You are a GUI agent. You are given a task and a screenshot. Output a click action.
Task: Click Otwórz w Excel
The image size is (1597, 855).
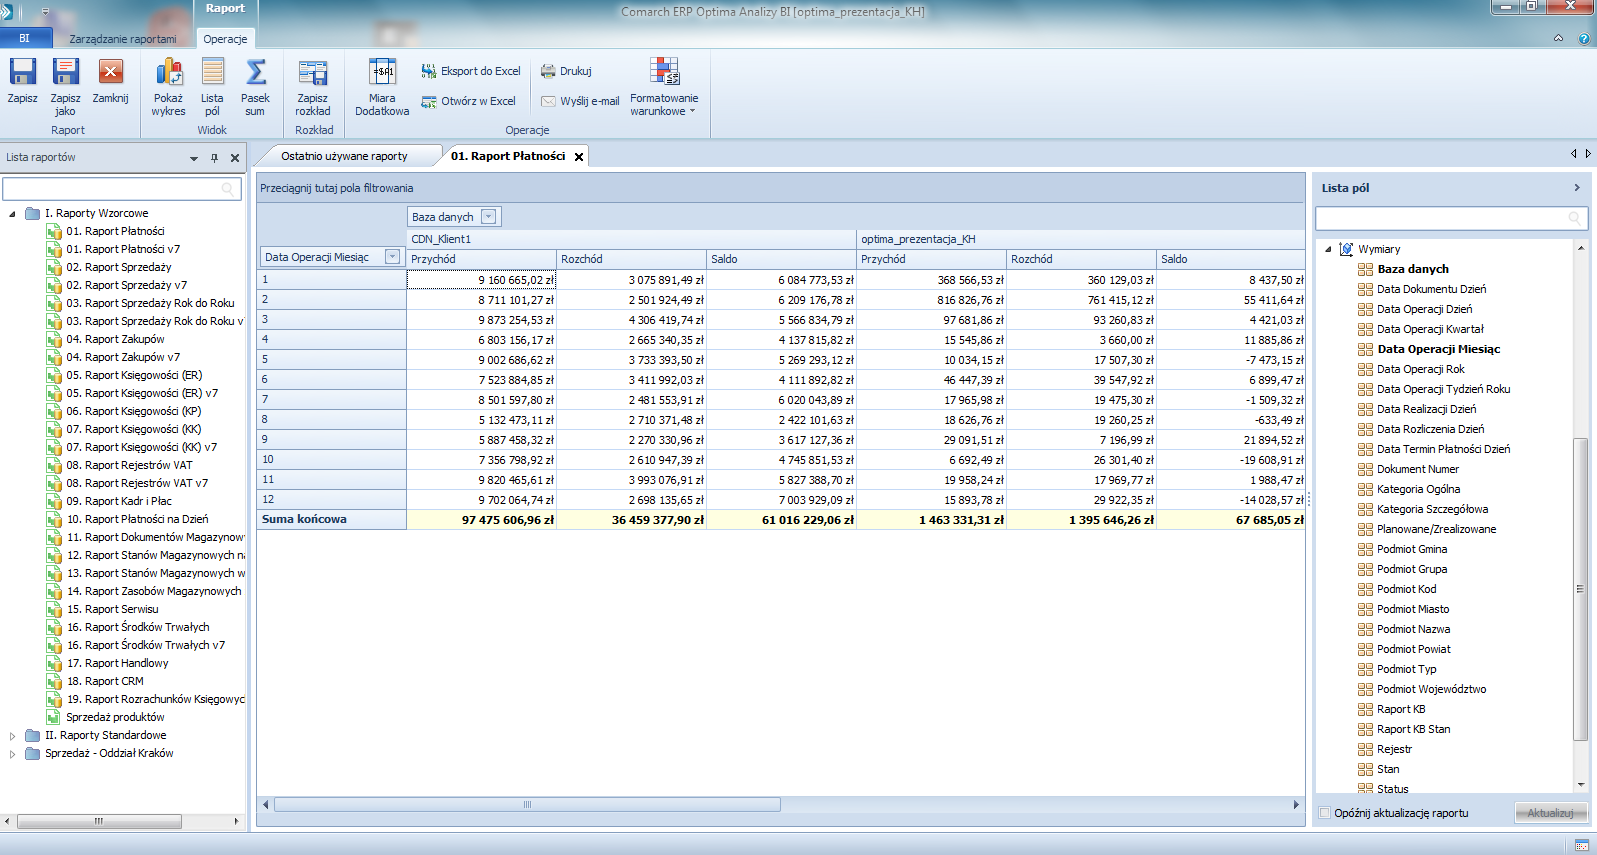(x=468, y=101)
